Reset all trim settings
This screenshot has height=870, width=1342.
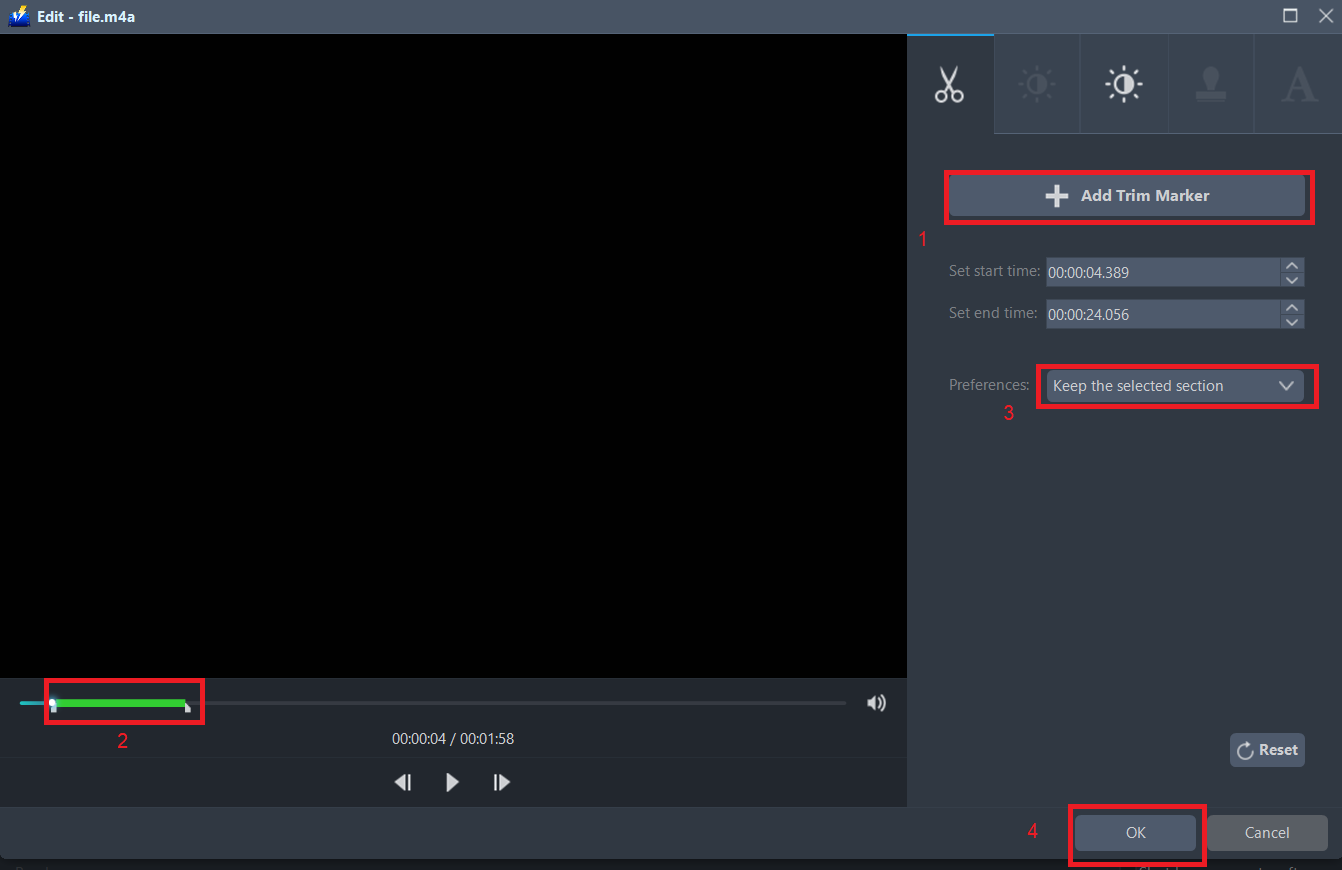tap(1266, 749)
